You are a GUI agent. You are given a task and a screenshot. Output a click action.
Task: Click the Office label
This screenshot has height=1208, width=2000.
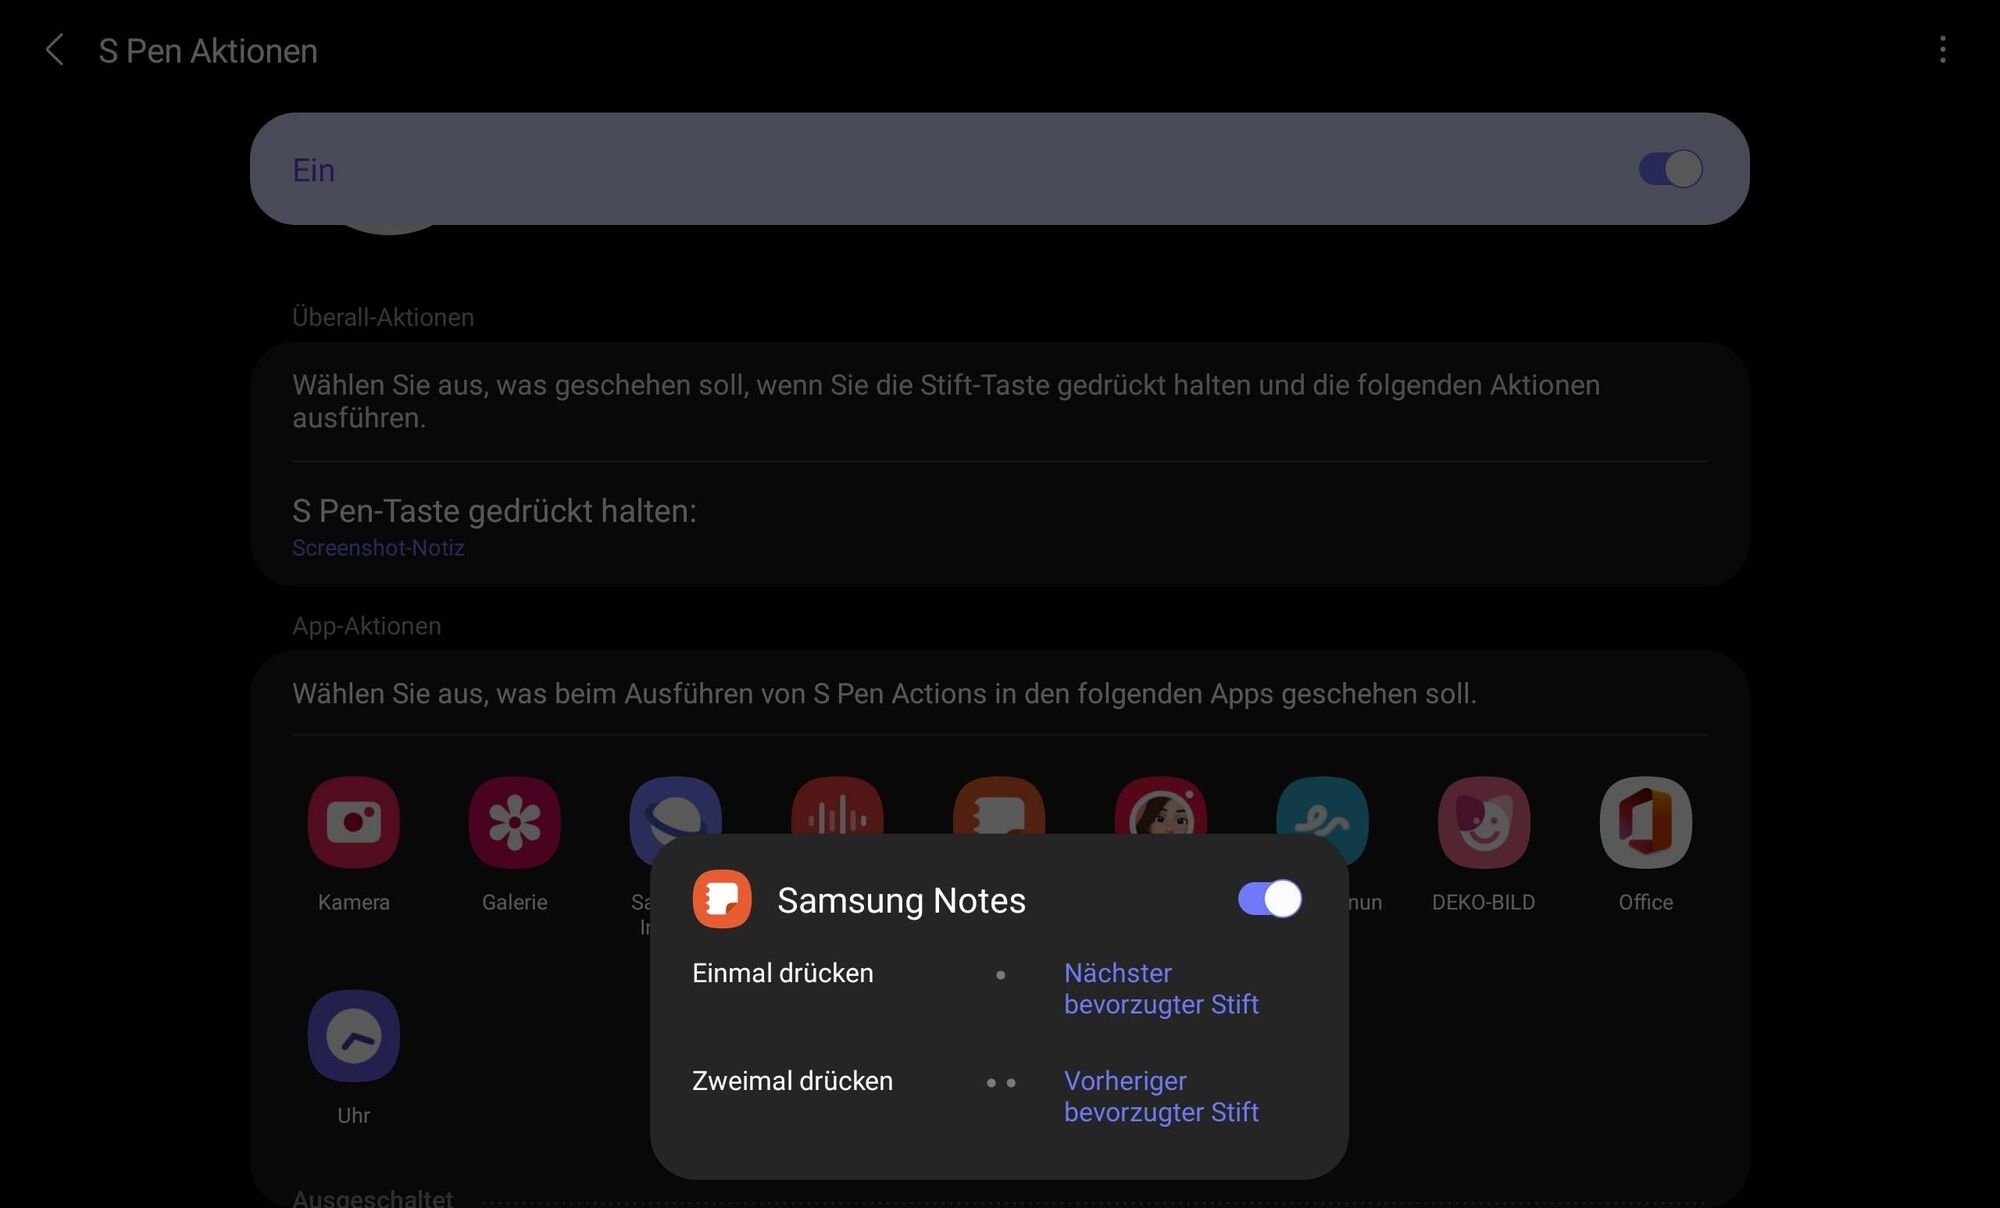(1646, 902)
